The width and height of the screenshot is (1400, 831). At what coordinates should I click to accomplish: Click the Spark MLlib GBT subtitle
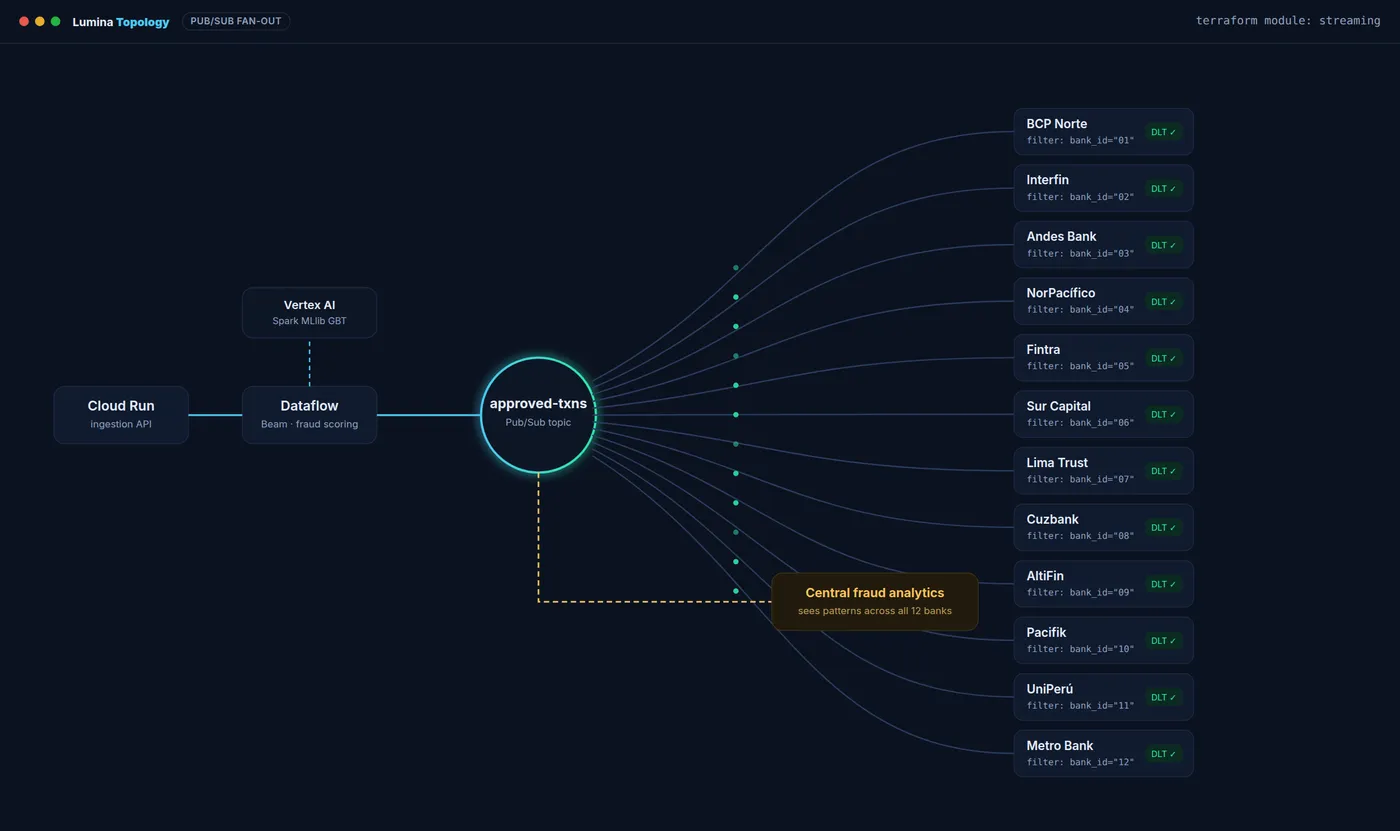[309, 321]
